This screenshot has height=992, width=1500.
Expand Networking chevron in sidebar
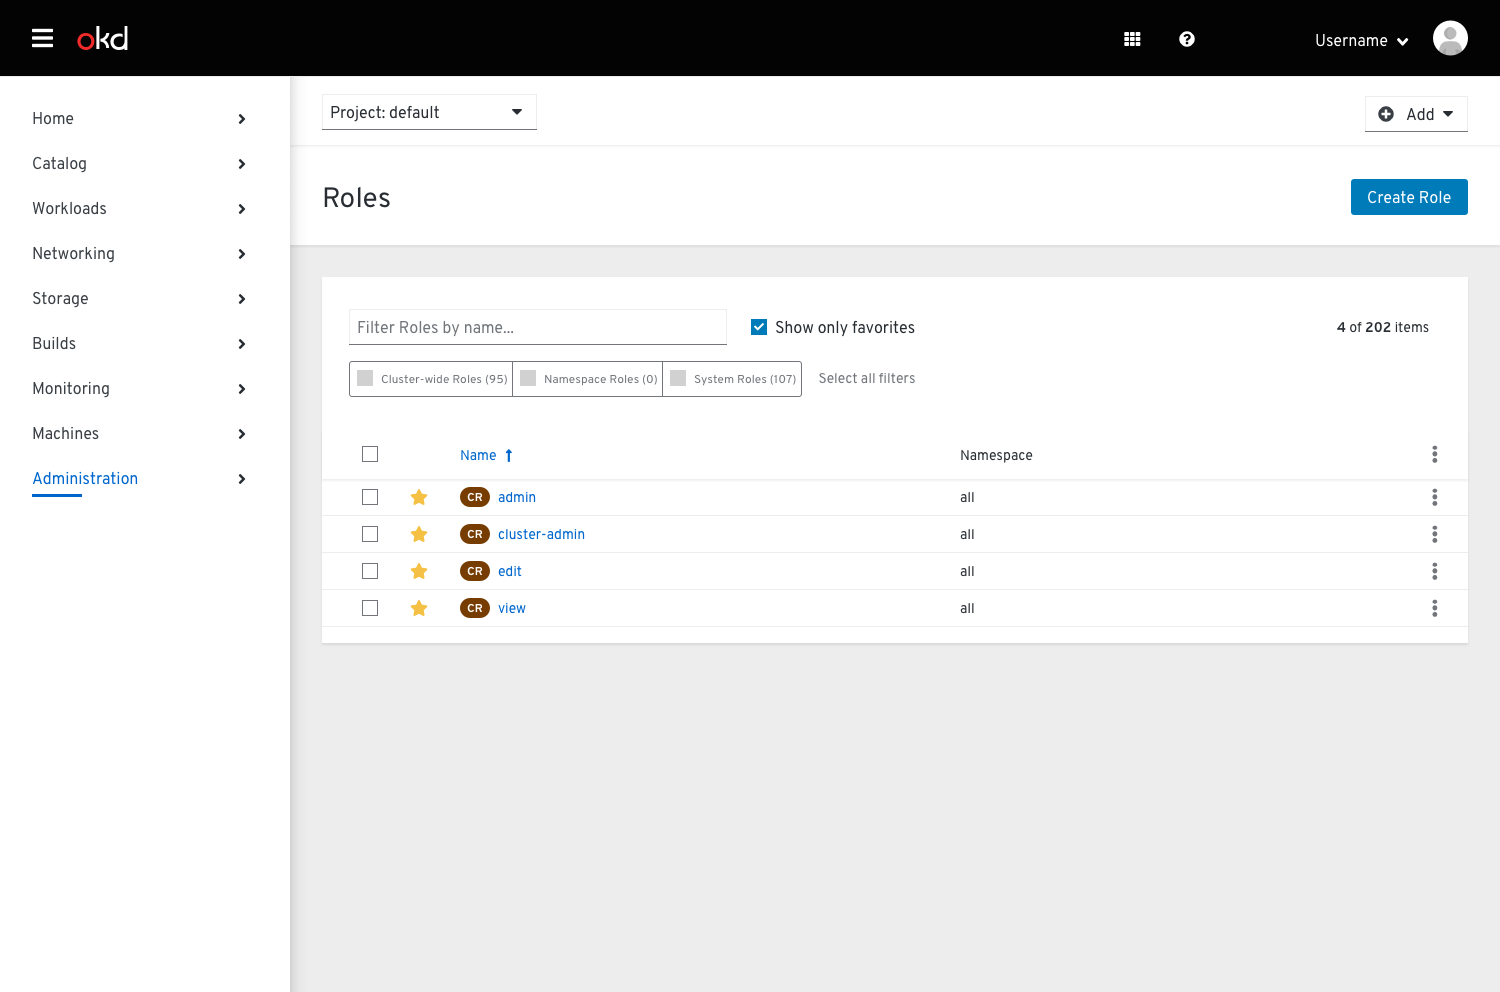(242, 254)
